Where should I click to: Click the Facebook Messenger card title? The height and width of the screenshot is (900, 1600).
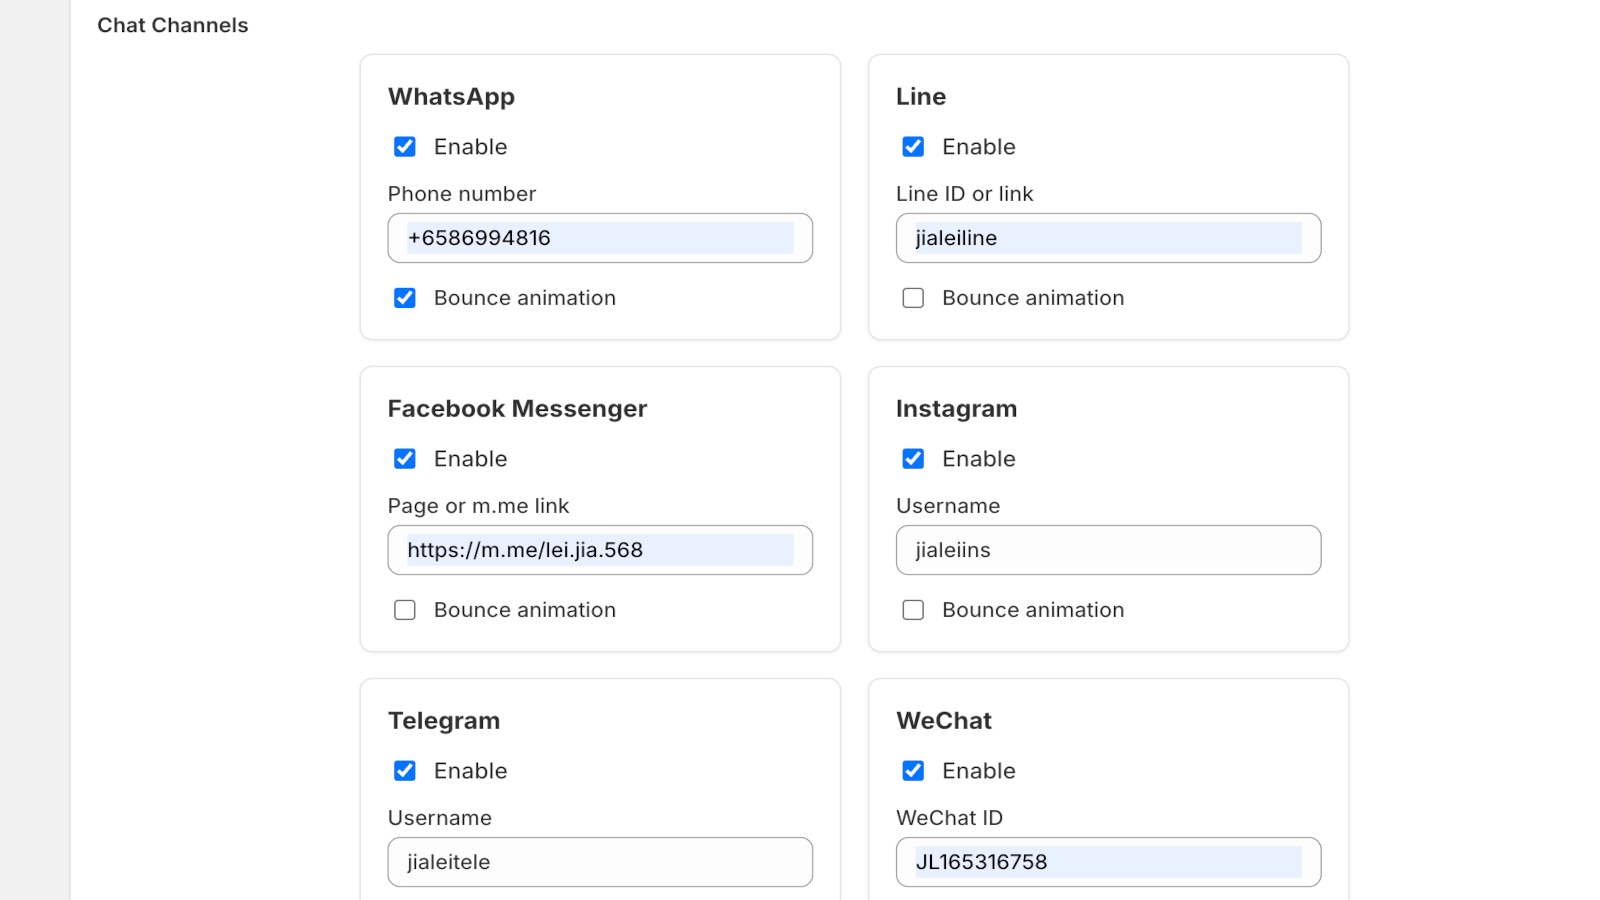click(x=518, y=409)
